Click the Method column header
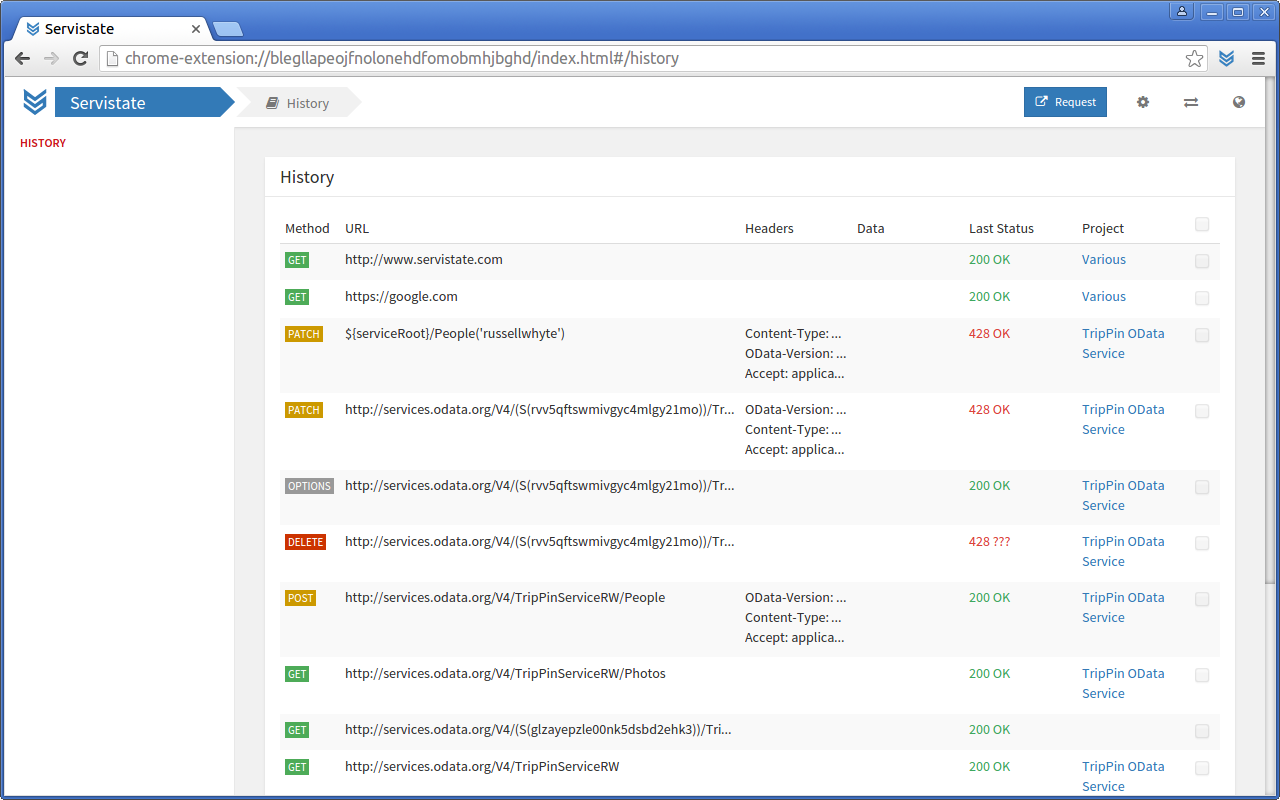1280x800 pixels. point(307,228)
